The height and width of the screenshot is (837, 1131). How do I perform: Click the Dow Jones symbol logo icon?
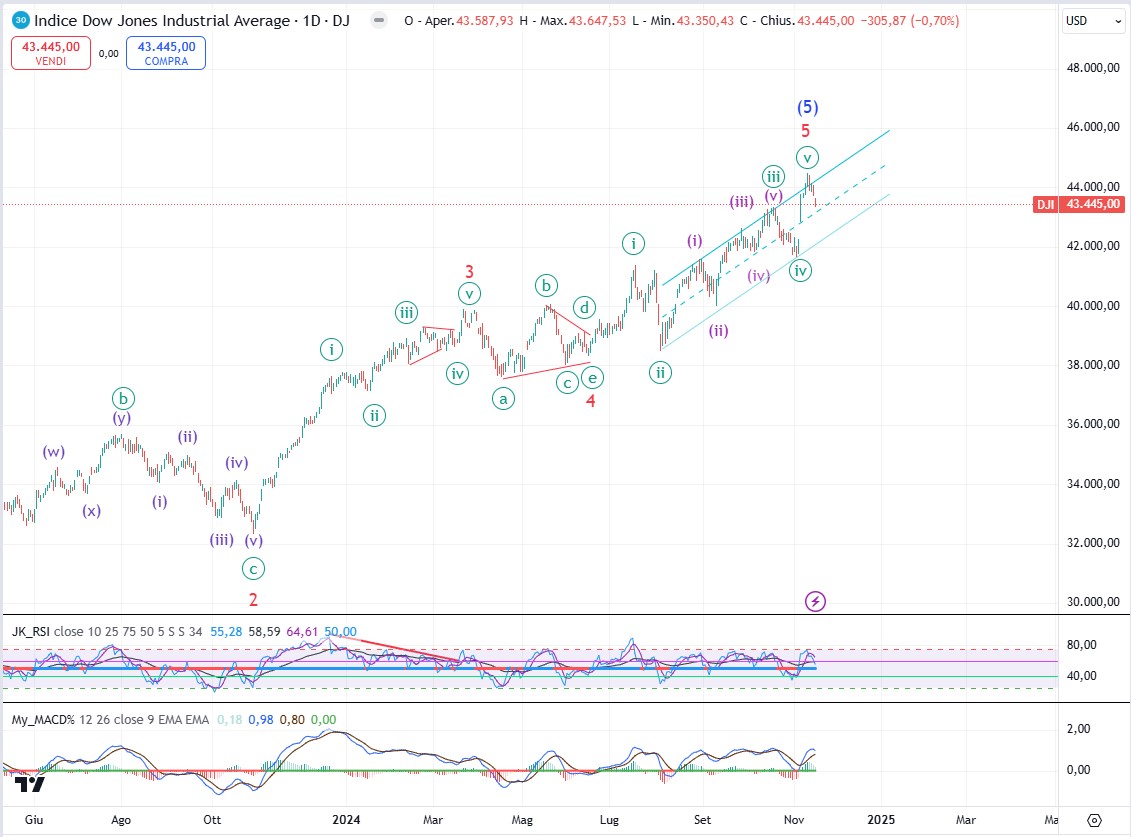click(21, 20)
